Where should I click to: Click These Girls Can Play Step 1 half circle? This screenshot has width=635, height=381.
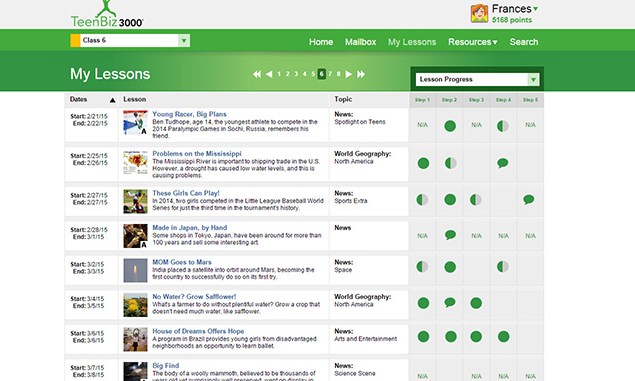tap(422, 200)
